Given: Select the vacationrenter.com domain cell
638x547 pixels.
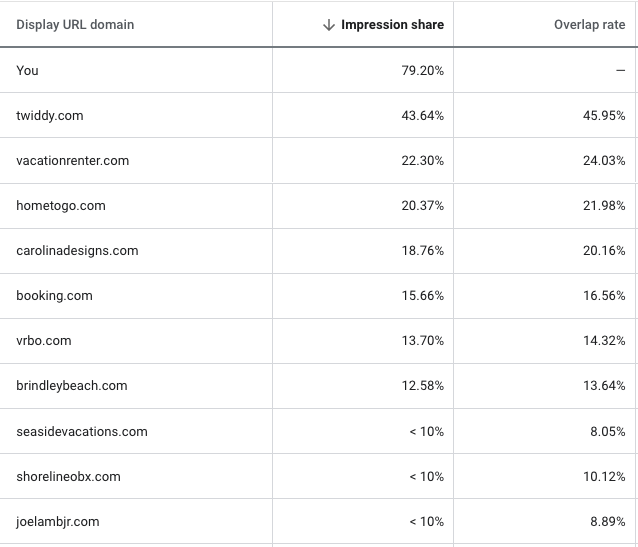Looking at the screenshot, I should click(x=72, y=161).
